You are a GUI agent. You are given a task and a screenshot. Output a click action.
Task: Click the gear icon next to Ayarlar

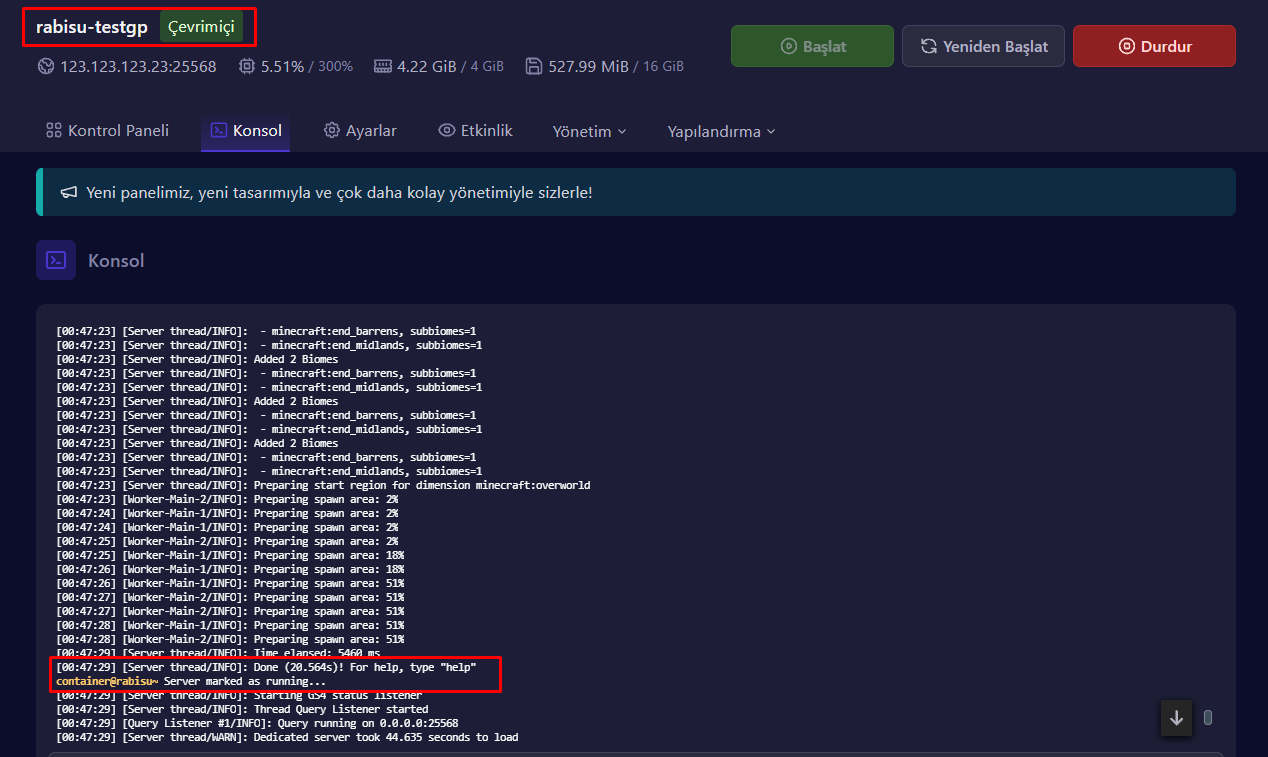click(x=332, y=131)
